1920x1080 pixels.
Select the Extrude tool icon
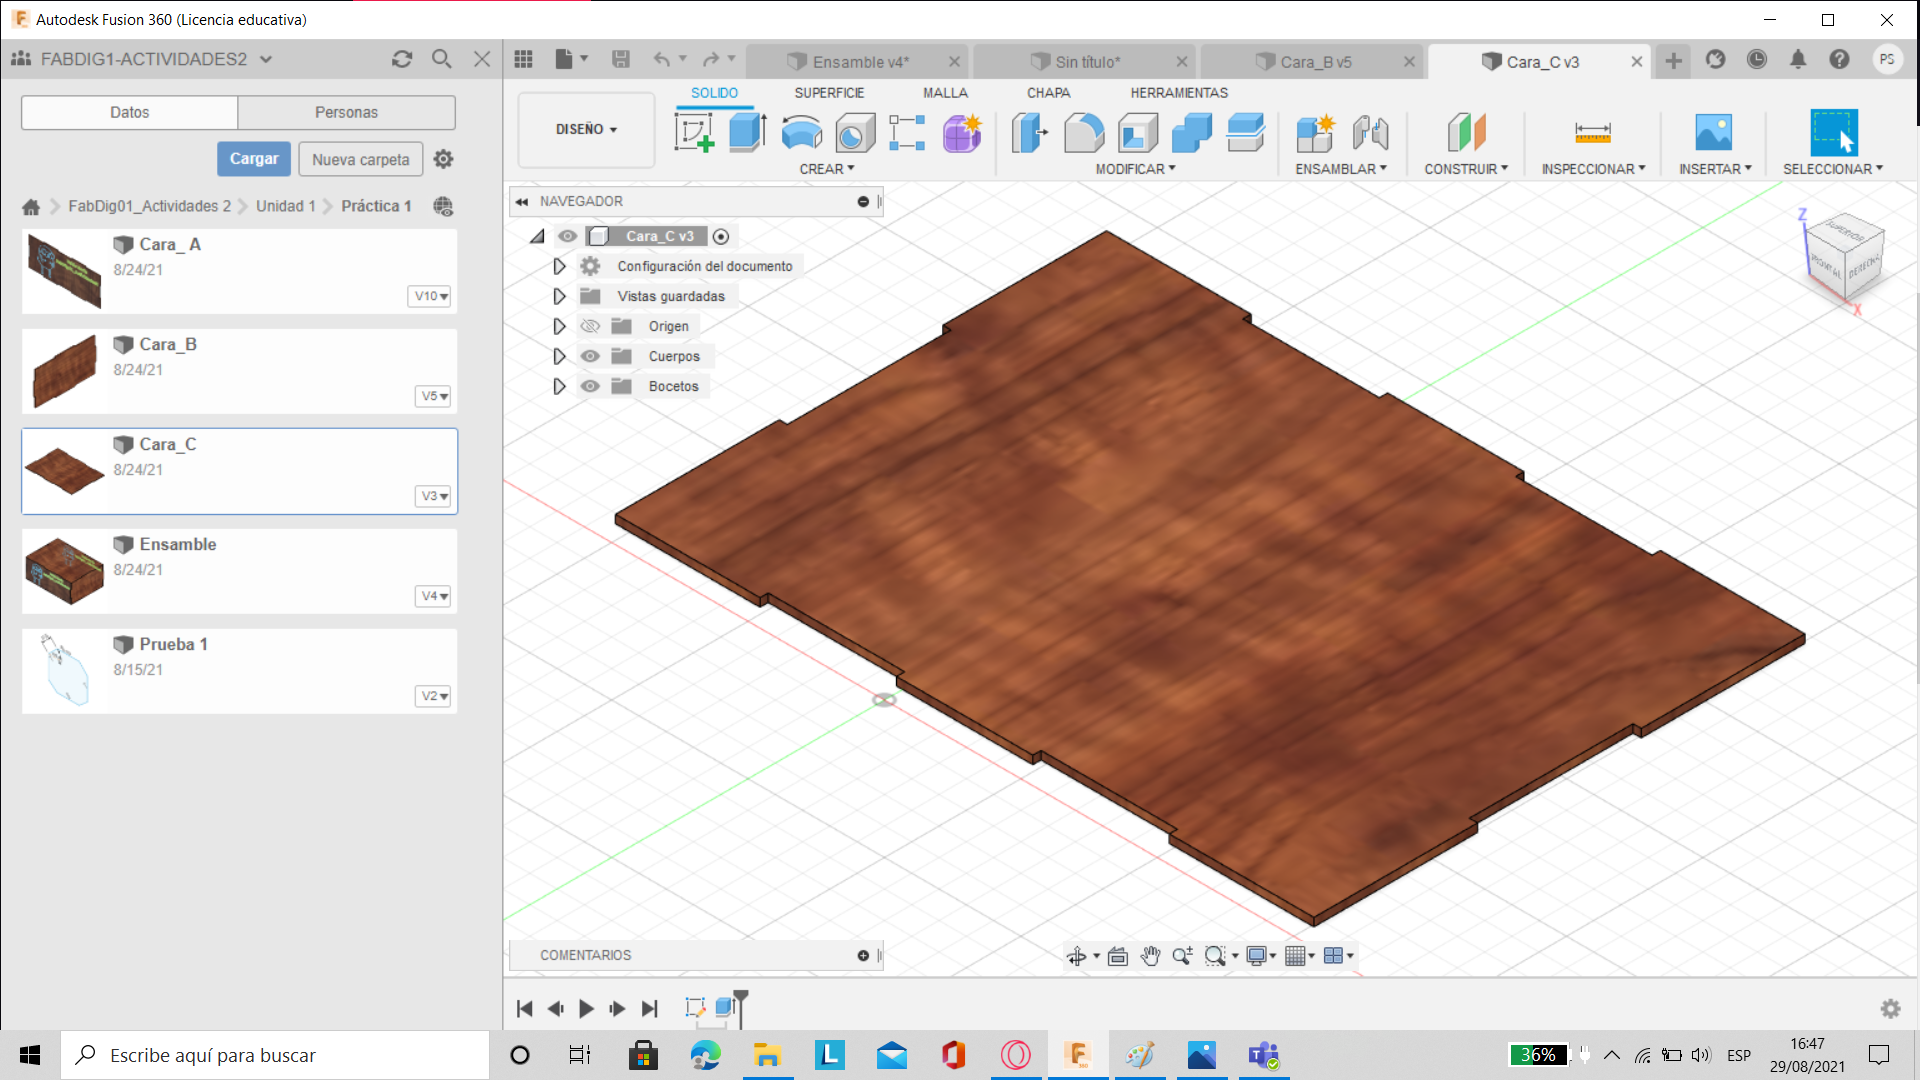(747, 132)
